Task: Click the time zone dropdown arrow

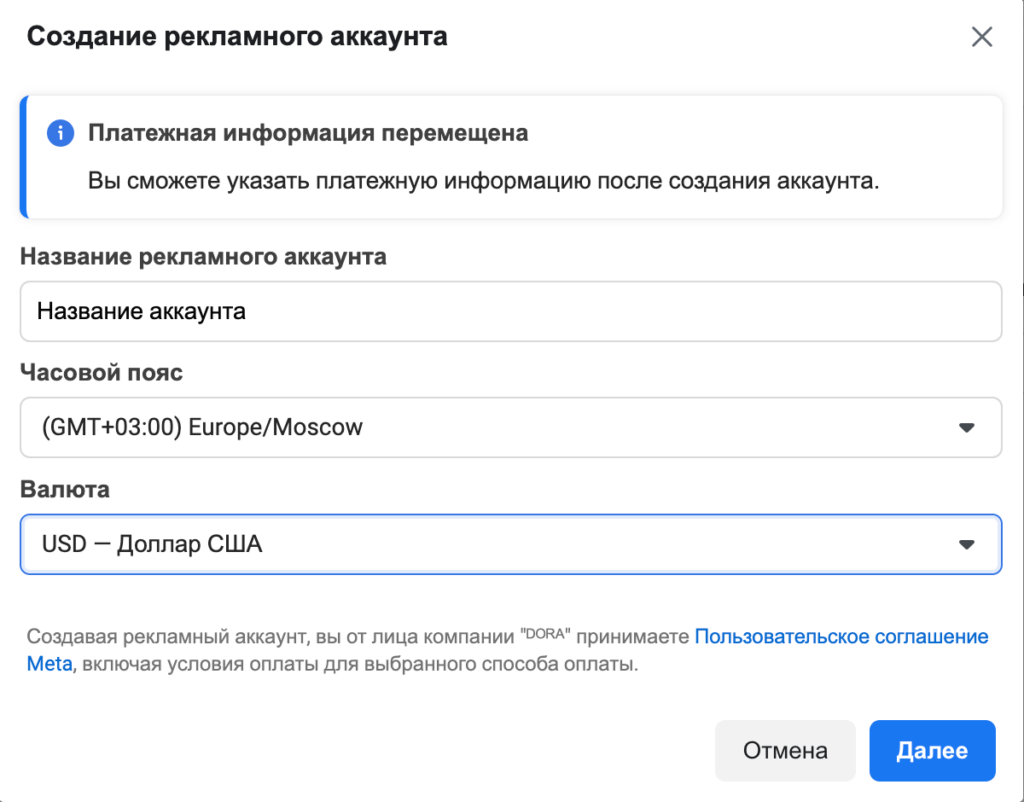Action: (966, 428)
